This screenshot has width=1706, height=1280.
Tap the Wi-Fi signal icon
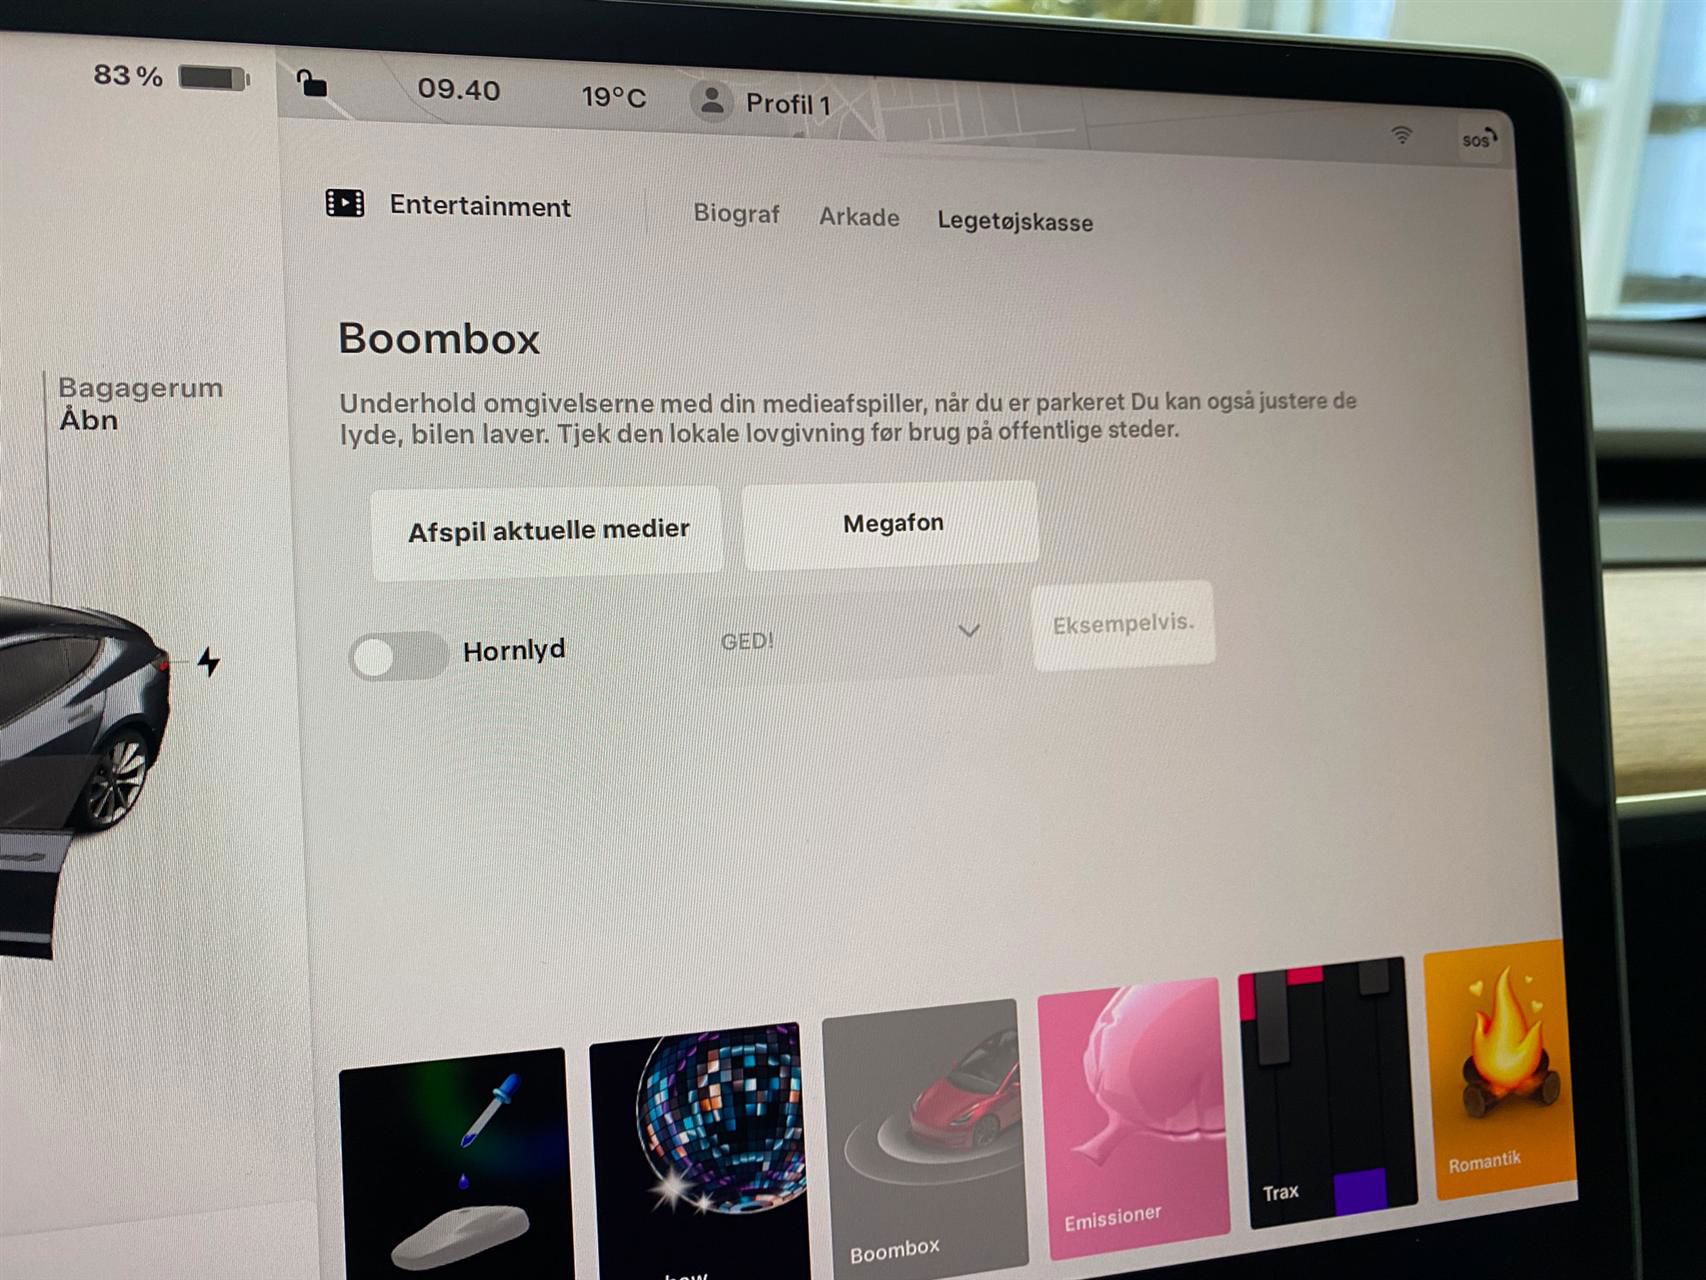1402,135
